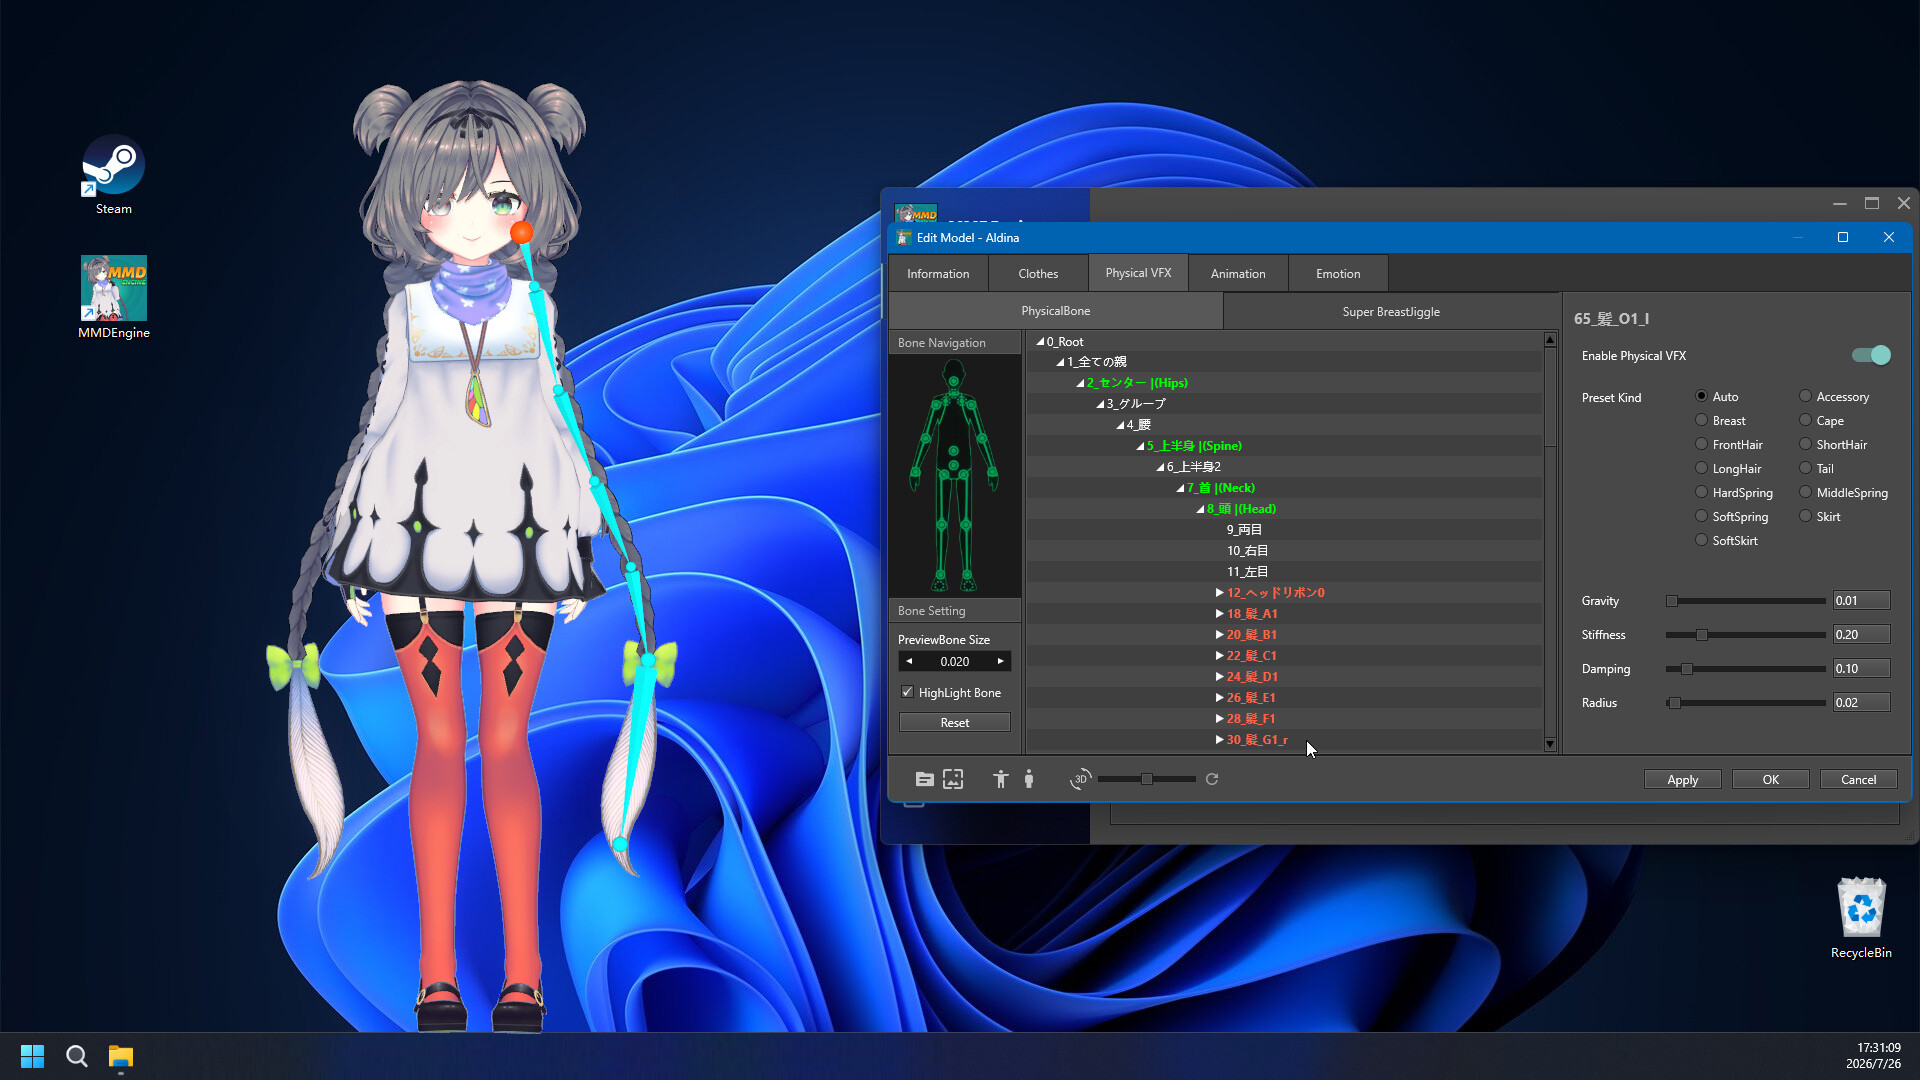Click the Gravity slider
This screenshot has width=1920, height=1080.
pos(1745,601)
